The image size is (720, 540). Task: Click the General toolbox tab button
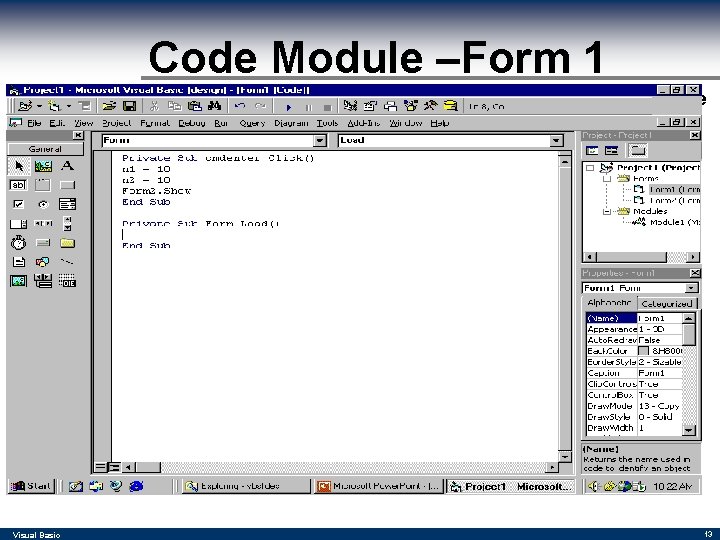45,149
